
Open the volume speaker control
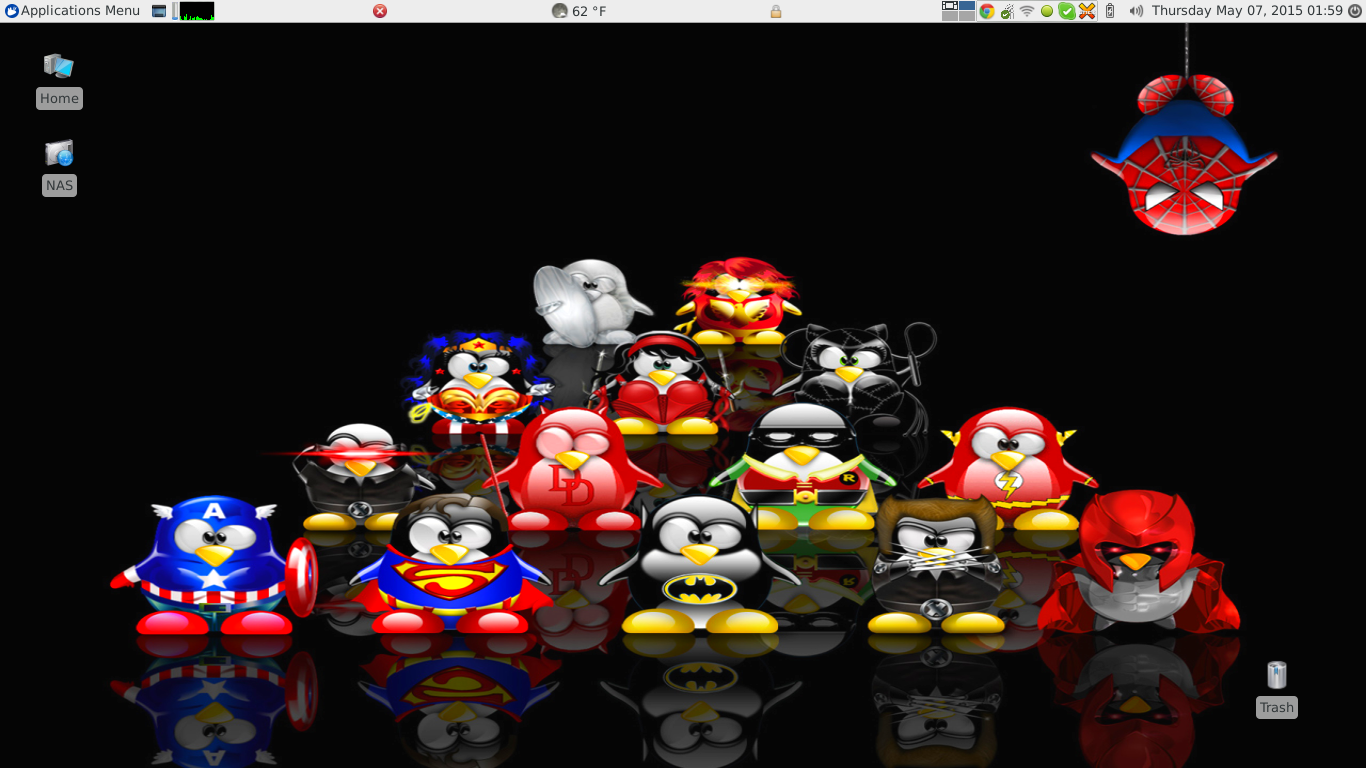[x=1136, y=11]
